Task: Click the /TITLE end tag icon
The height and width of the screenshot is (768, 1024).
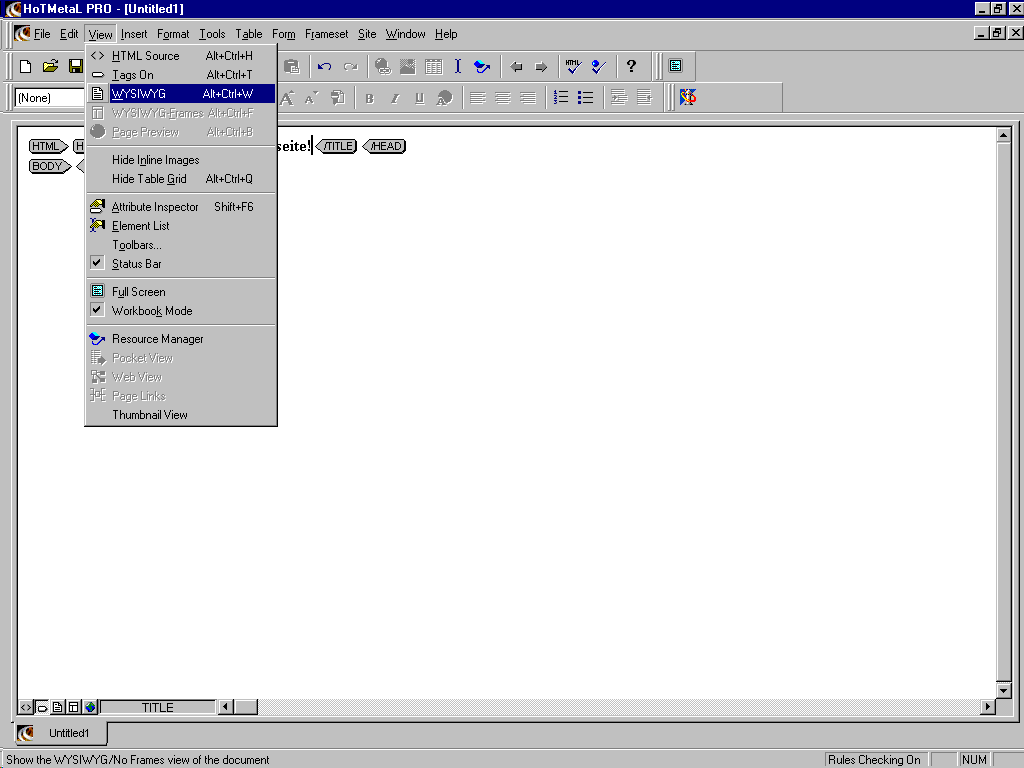Action: pos(337,146)
